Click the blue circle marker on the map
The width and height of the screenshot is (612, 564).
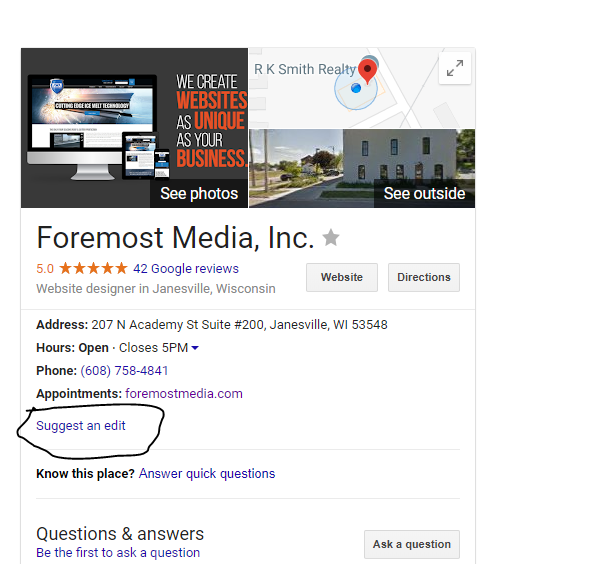pyautogui.click(x=354, y=89)
